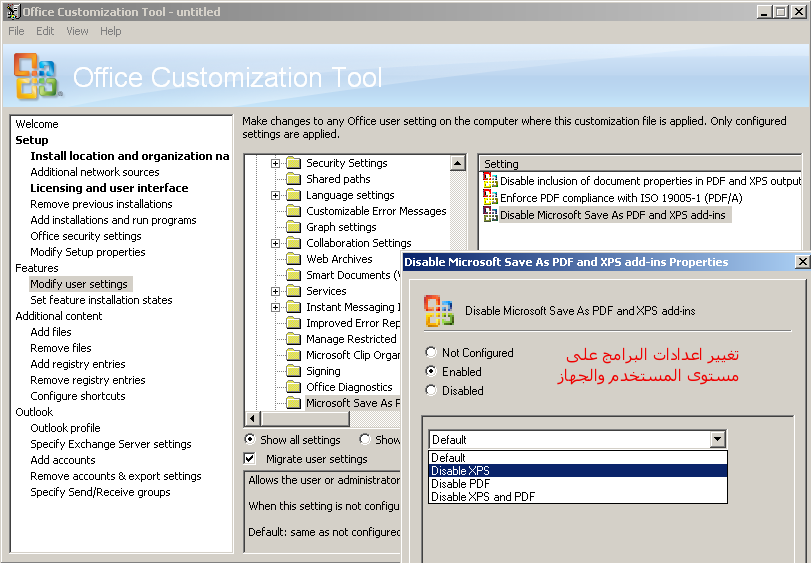Open the Default combo box arrow
The height and width of the screenshot is (563, 811).
pos(717,439)
